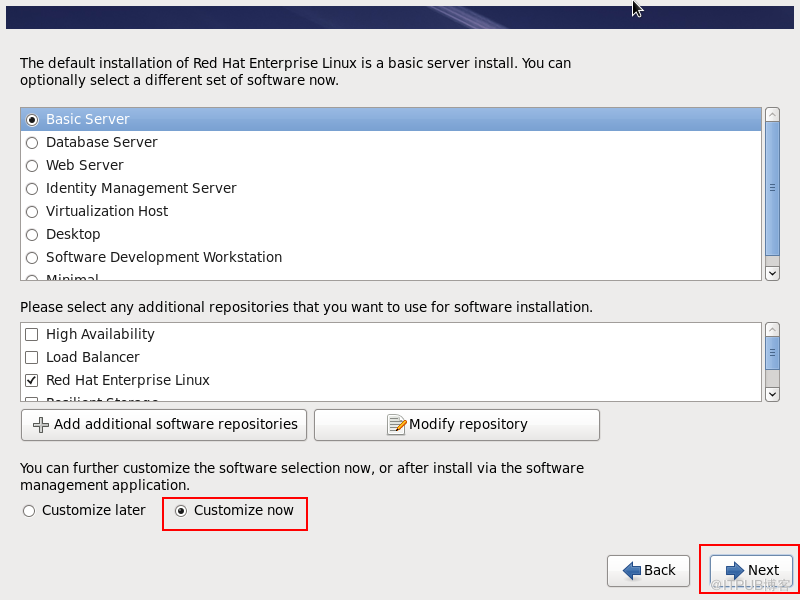Select the Basic Server list row
The image size is (800, 600).
pos(390,120)
